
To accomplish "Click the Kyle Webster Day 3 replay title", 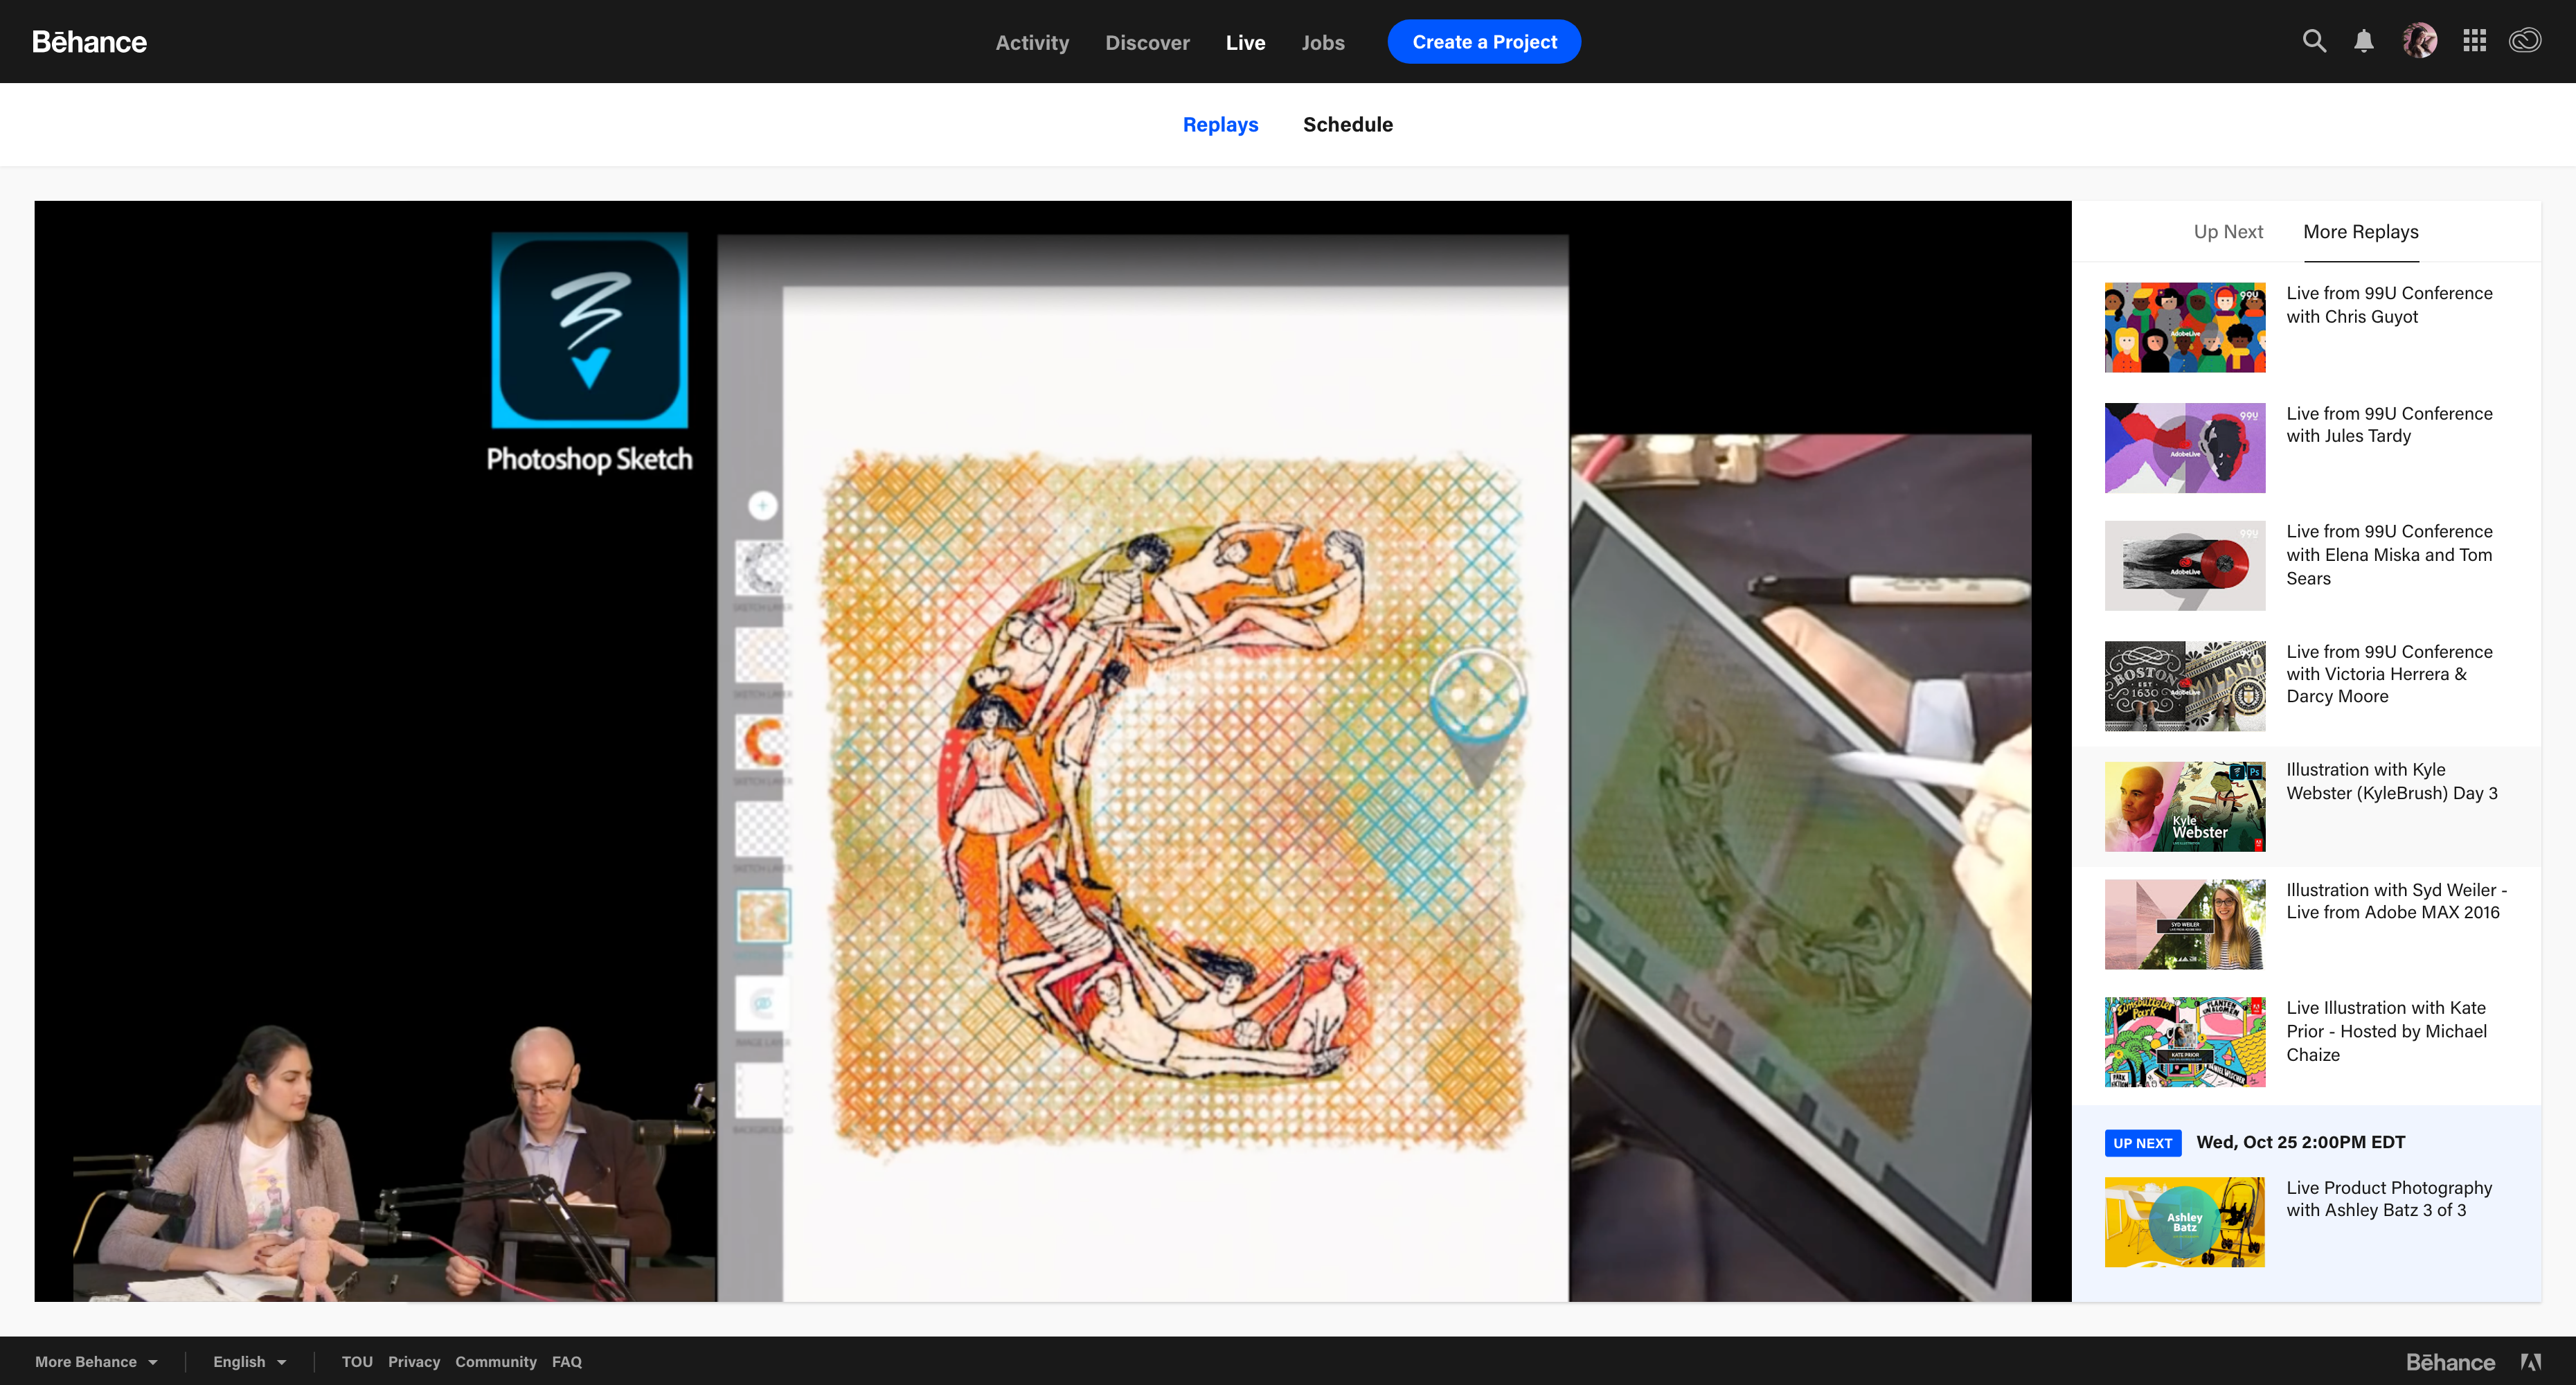I will tap(2391, 781).
